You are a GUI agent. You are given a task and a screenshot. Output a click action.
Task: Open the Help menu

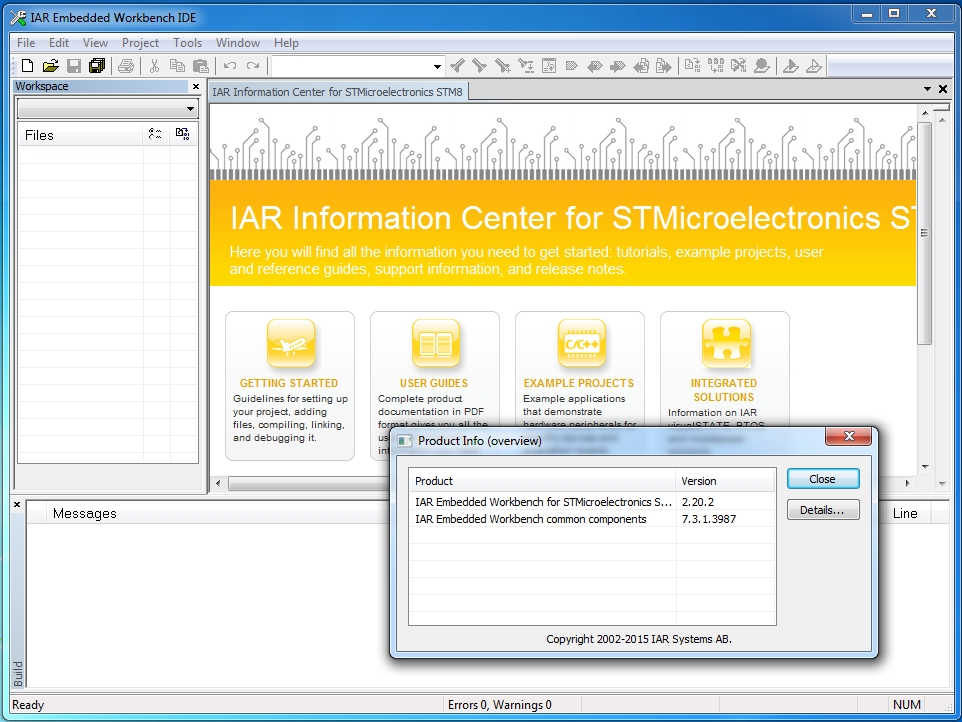coord(286,43)
